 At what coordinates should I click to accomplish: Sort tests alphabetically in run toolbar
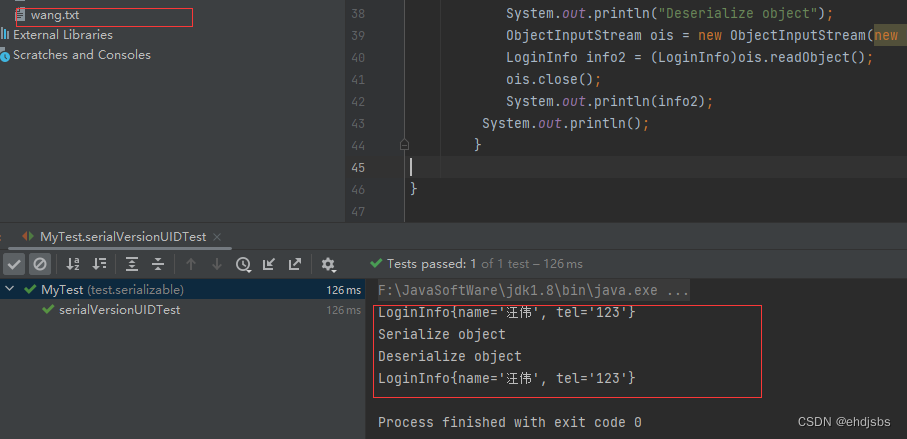(73, 264)
